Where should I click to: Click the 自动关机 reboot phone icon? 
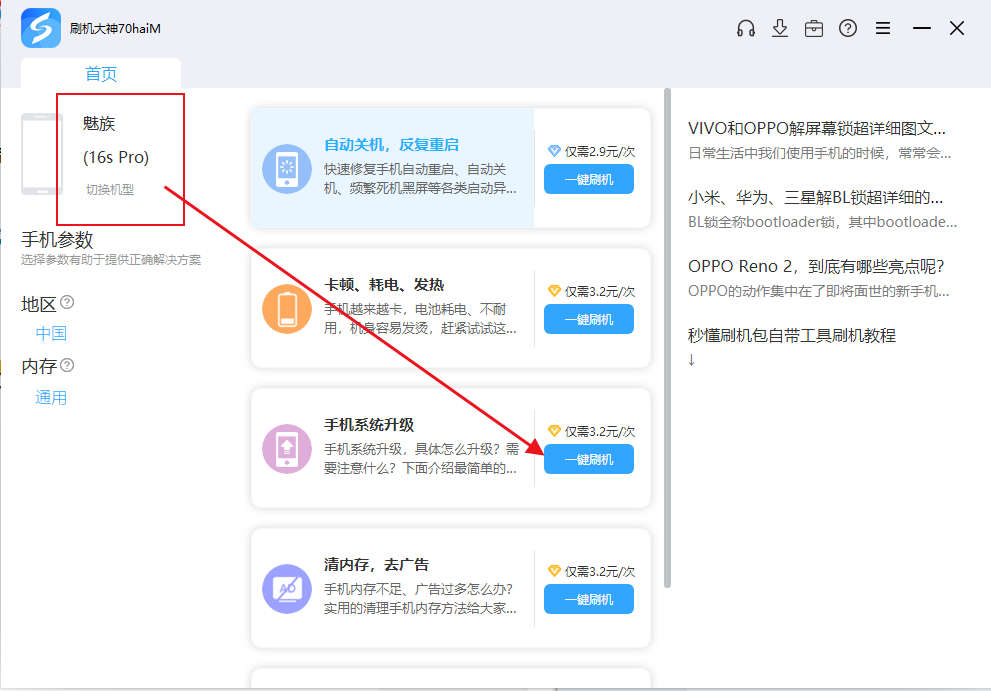click(x=287, y=169)
